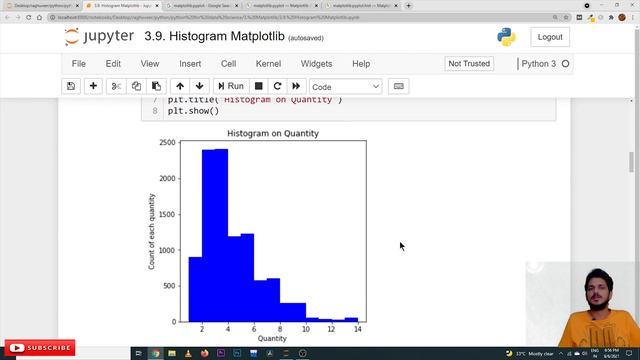The width and height of the screenshot is (640, 360).
Task: Click the notebook vertical scrollbar thumb
Action: pyautogui.click(x=632, y=162)
